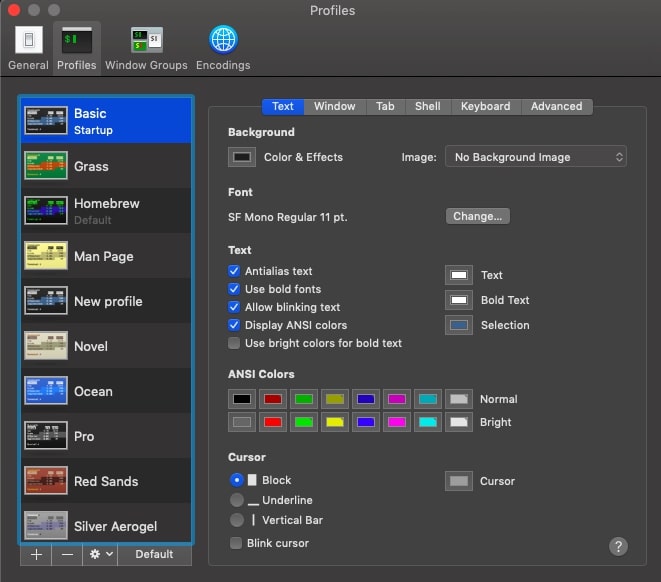This screenshot has height=582, width=661.
Task: Open Background Color & Effects well
Action: (242, 157)
